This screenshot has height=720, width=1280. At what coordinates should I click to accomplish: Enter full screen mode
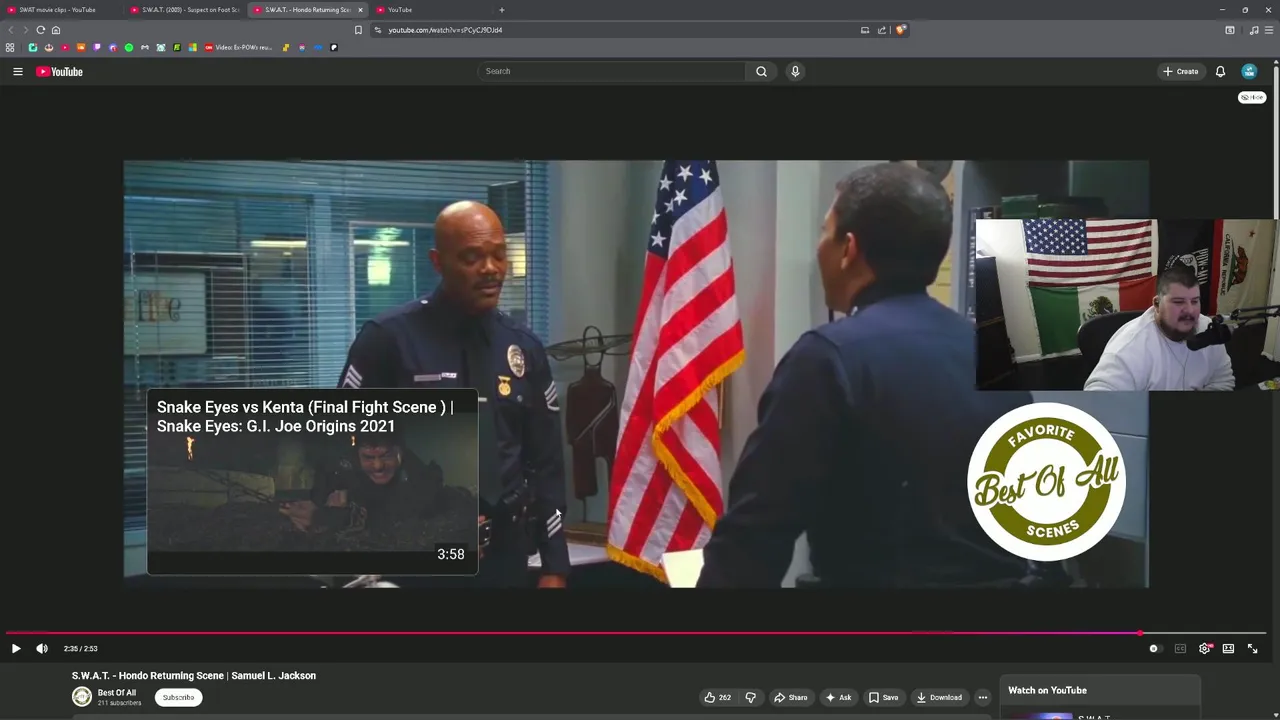tap(1252, 648)
